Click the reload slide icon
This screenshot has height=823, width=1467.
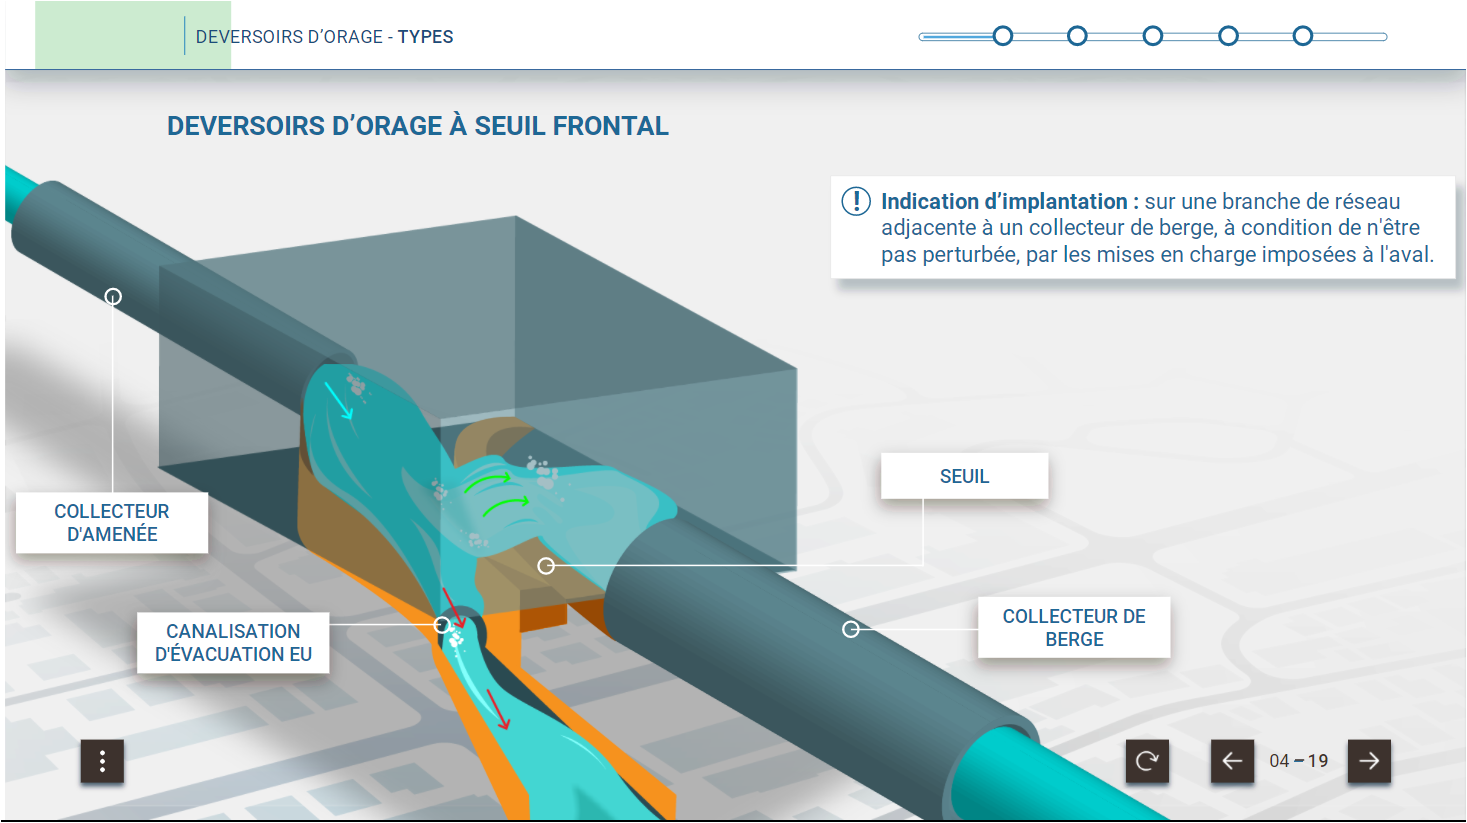1147,762
